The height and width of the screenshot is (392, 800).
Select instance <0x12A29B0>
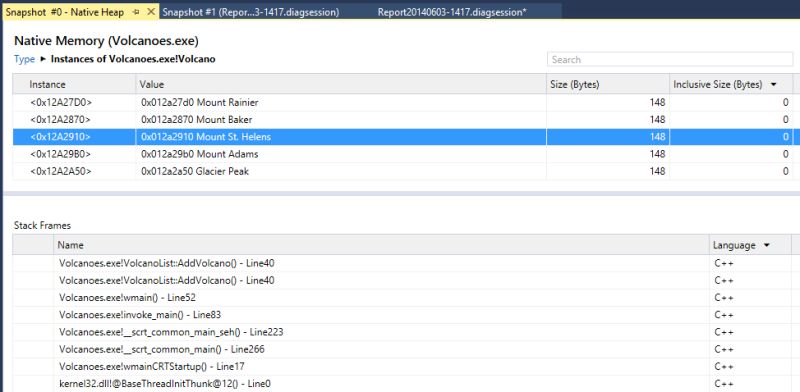pos(60,154)
